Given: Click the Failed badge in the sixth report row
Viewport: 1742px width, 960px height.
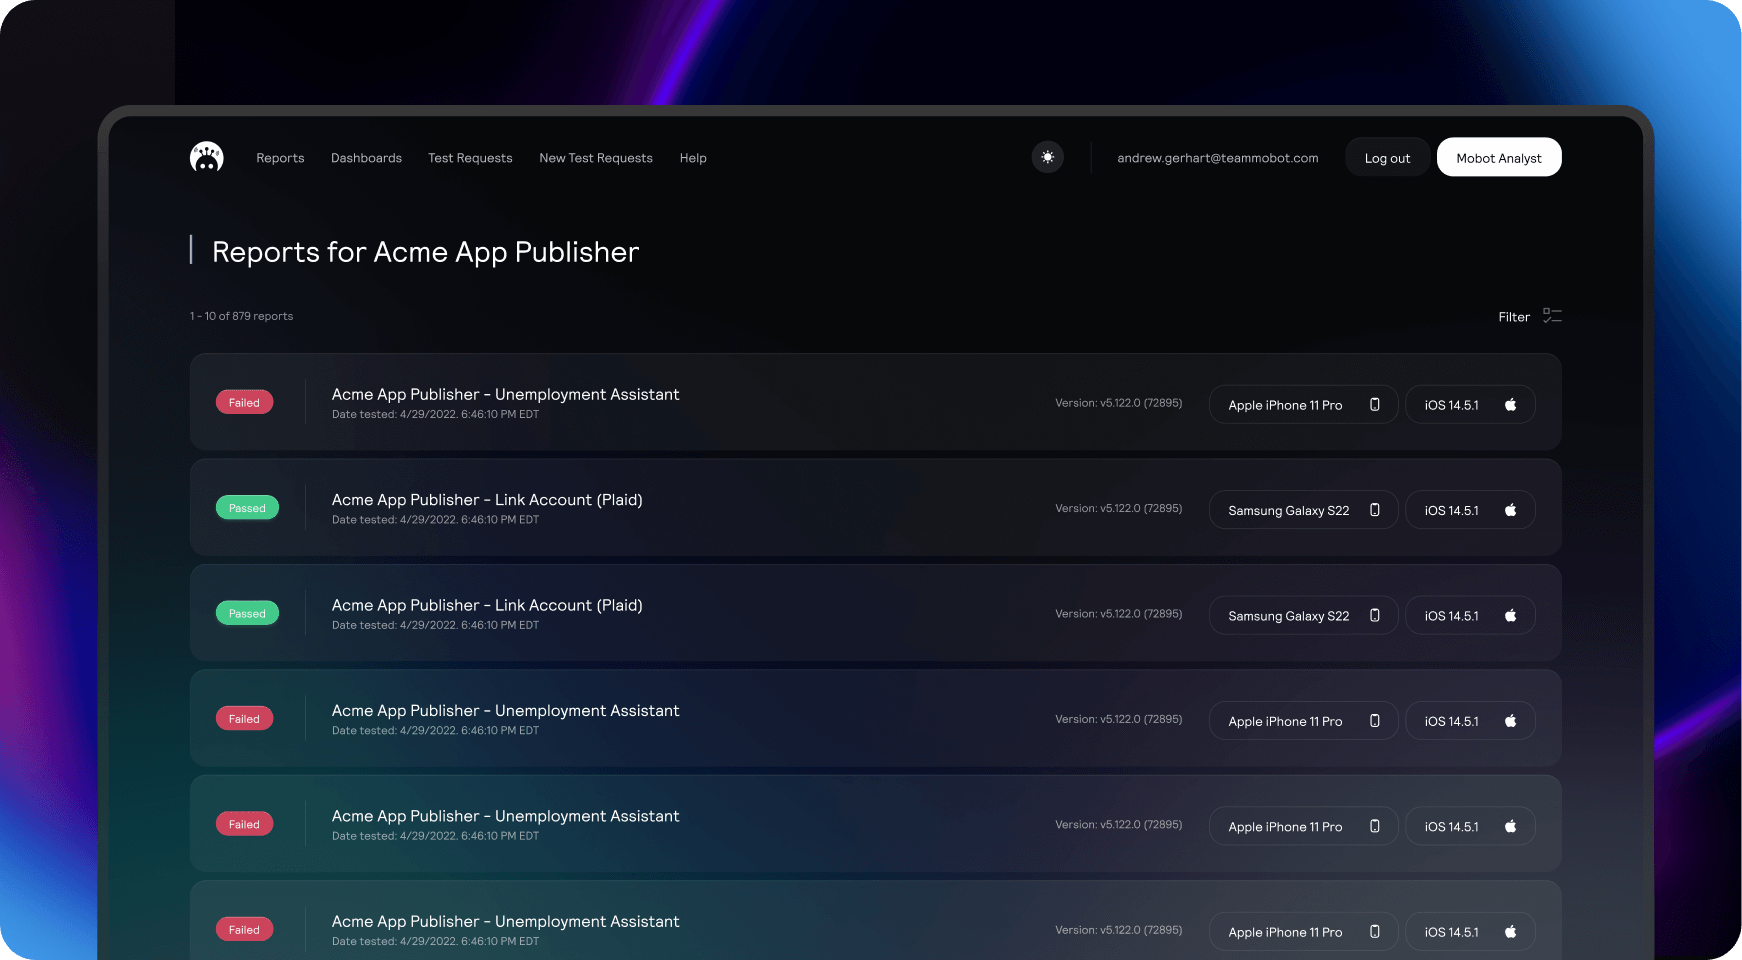Looking at the screenshot, I should 244,930.
